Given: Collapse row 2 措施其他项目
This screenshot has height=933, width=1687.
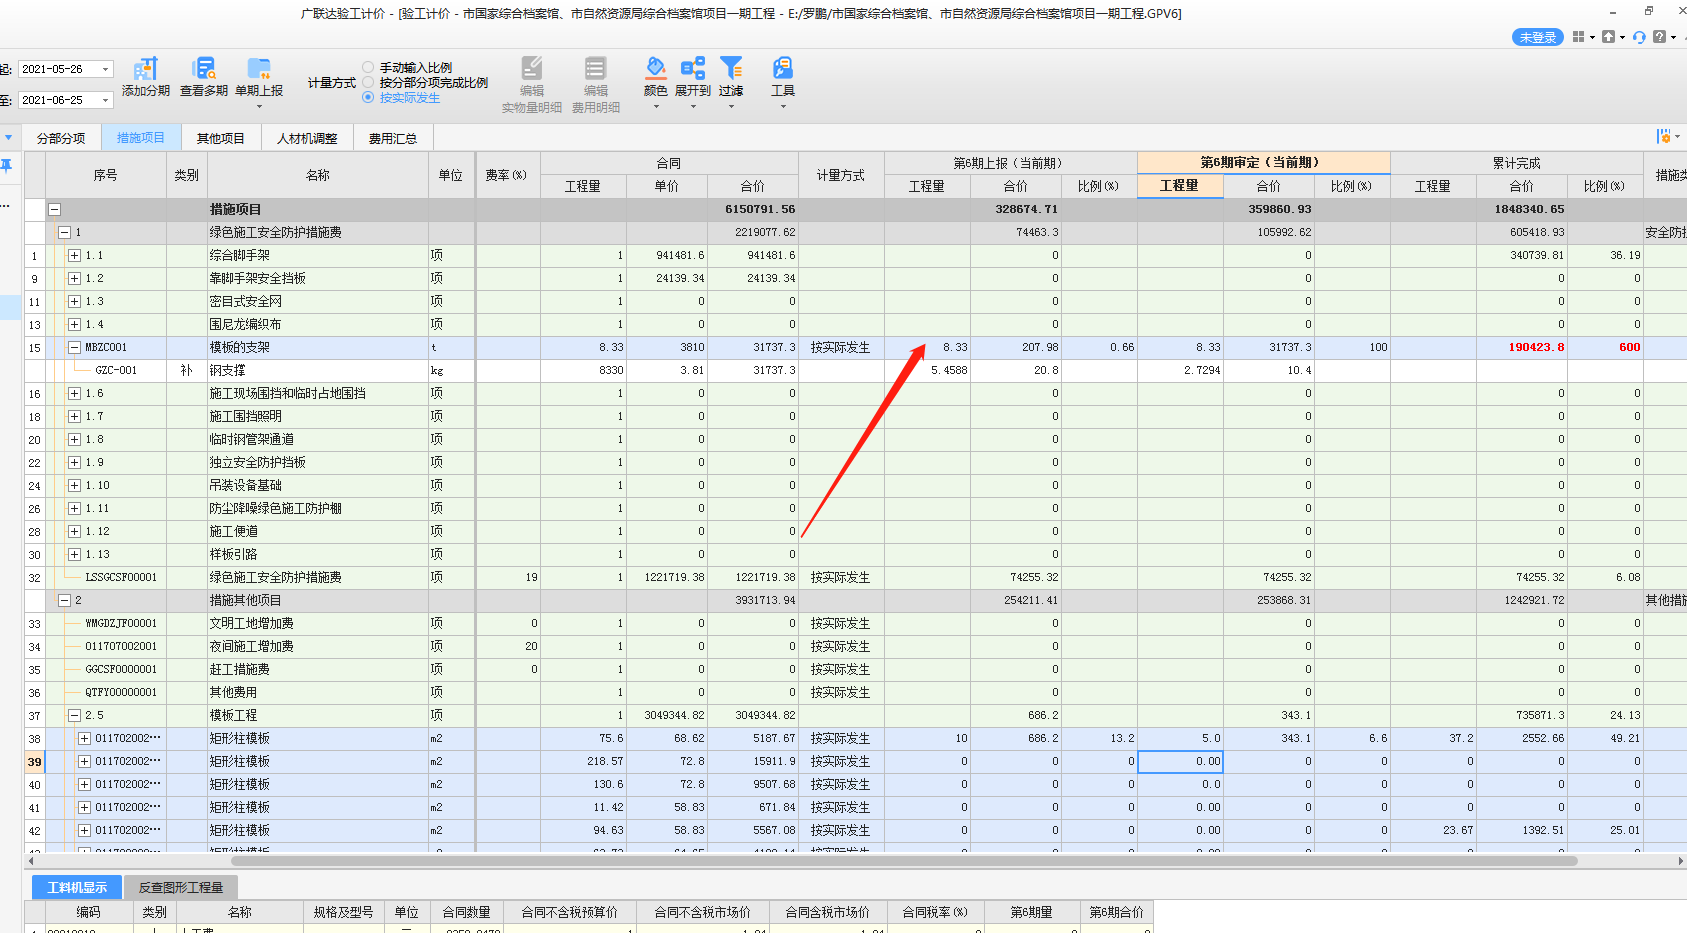Looking at the screenshot, I should point(64,601).
